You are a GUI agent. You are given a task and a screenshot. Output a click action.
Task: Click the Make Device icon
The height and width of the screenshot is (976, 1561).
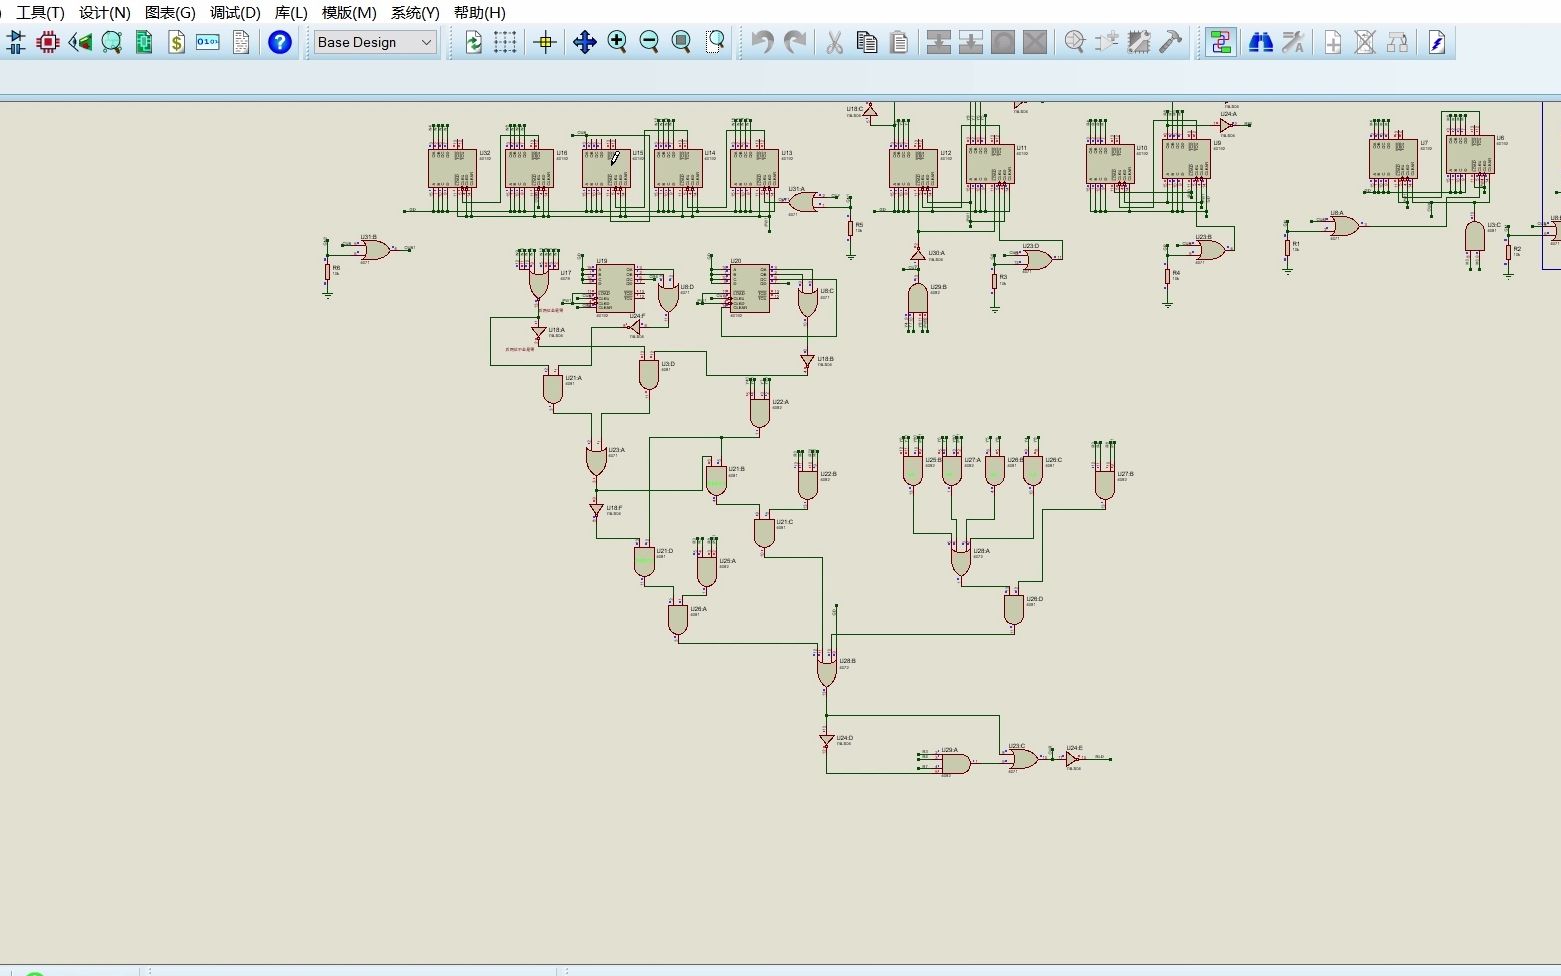point(1107,42)
